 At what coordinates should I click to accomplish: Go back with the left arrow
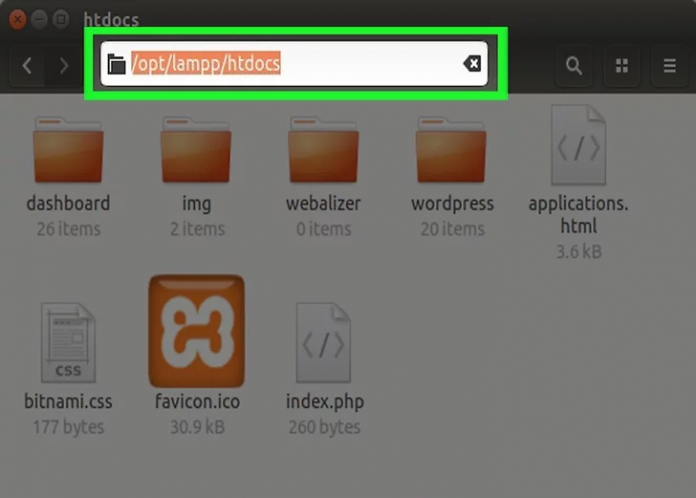27,66
